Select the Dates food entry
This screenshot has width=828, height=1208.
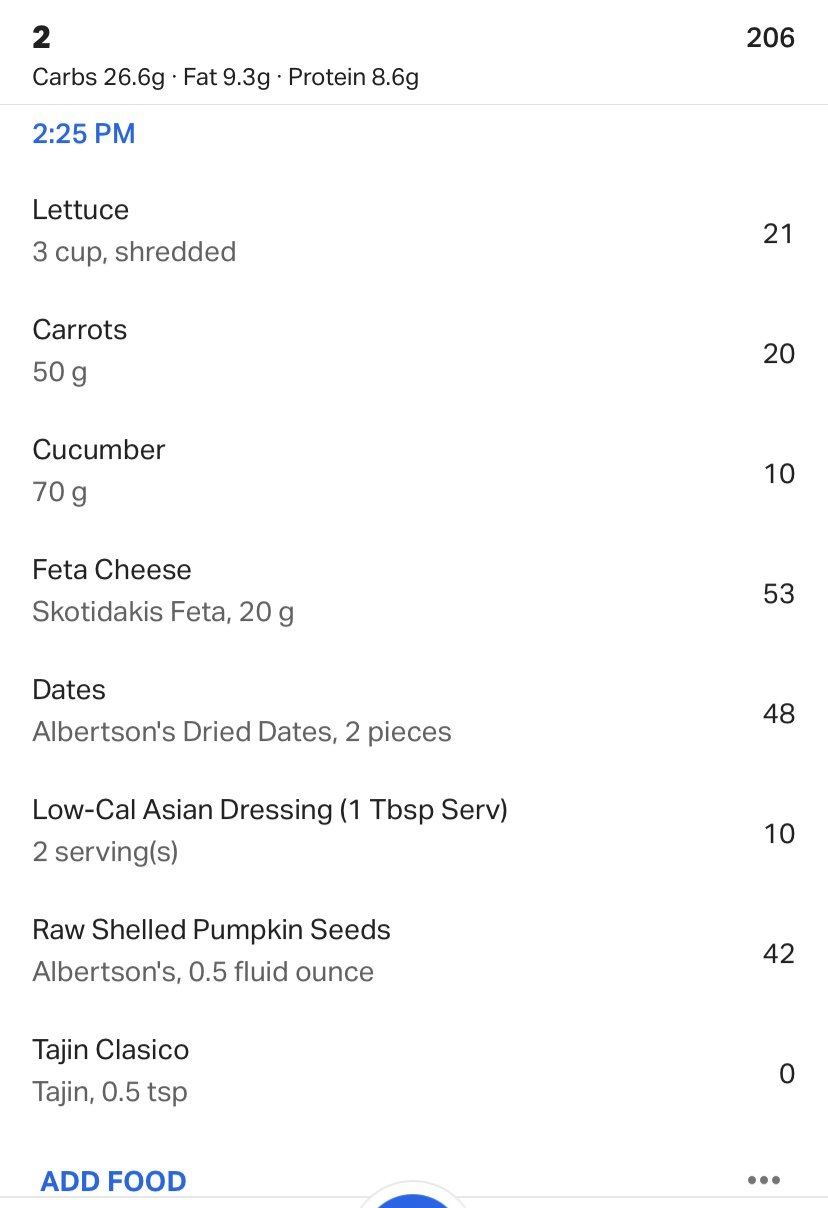(414, 711)
